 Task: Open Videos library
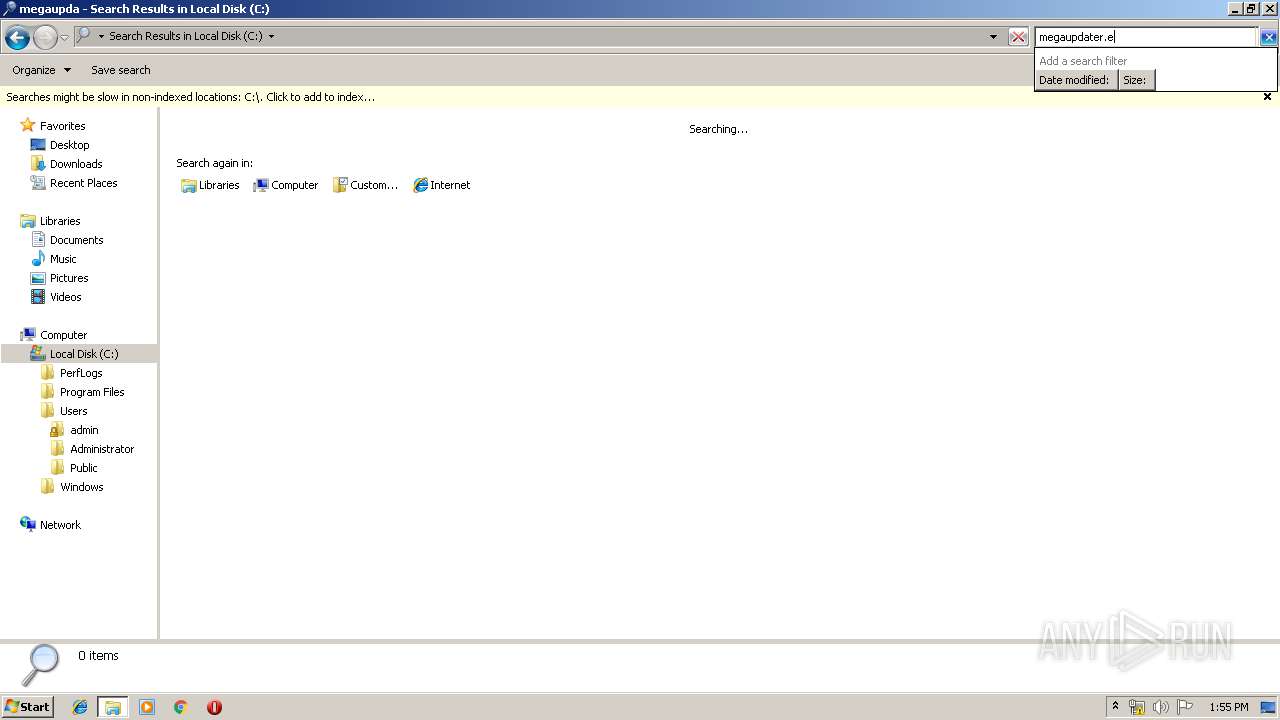click(x=66, y=297)
